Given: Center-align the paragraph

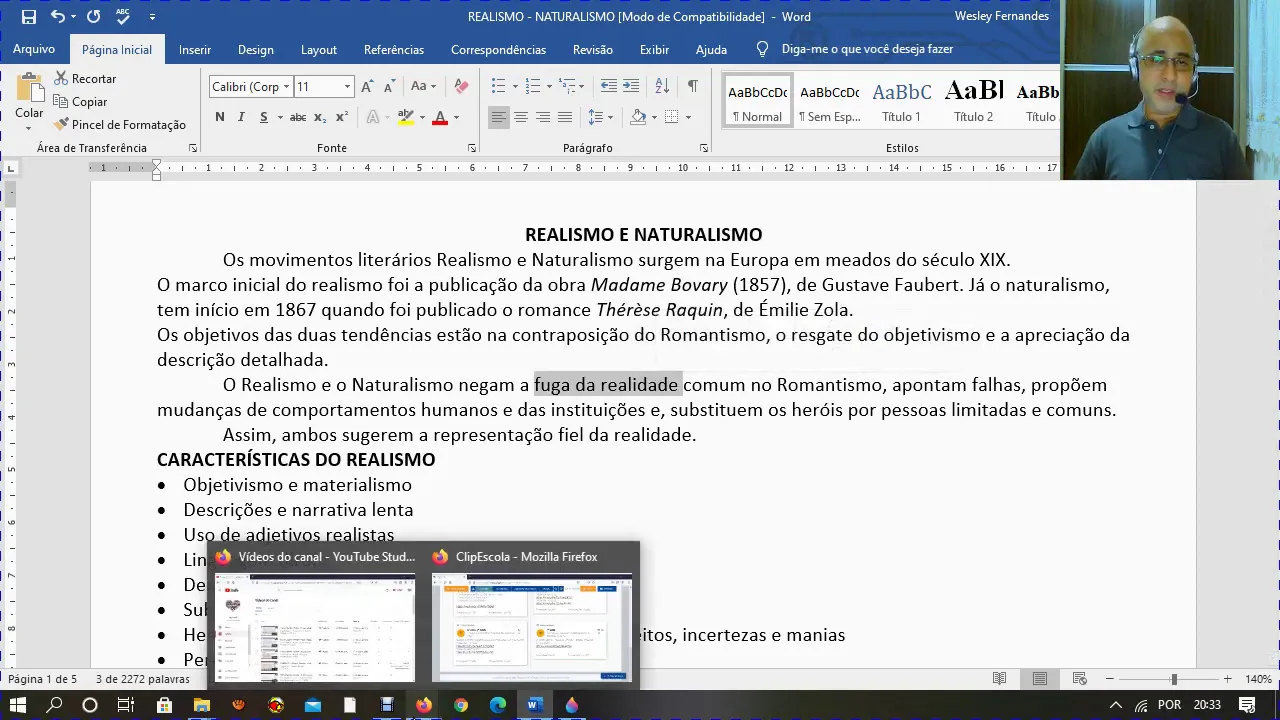Looking at the screenshot, I should (521, 118).
